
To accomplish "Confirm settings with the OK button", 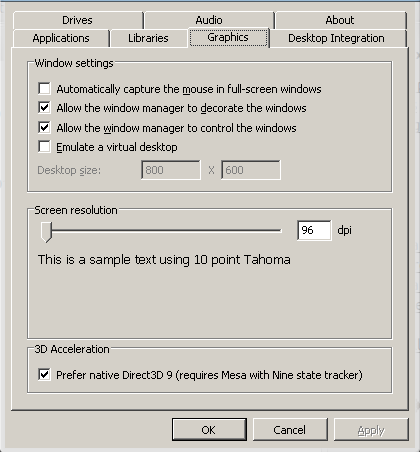I will (209, 430).
